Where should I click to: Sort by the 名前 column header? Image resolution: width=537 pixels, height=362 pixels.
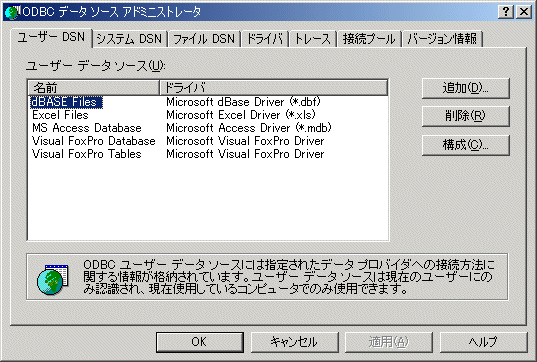tap(93, 88)
